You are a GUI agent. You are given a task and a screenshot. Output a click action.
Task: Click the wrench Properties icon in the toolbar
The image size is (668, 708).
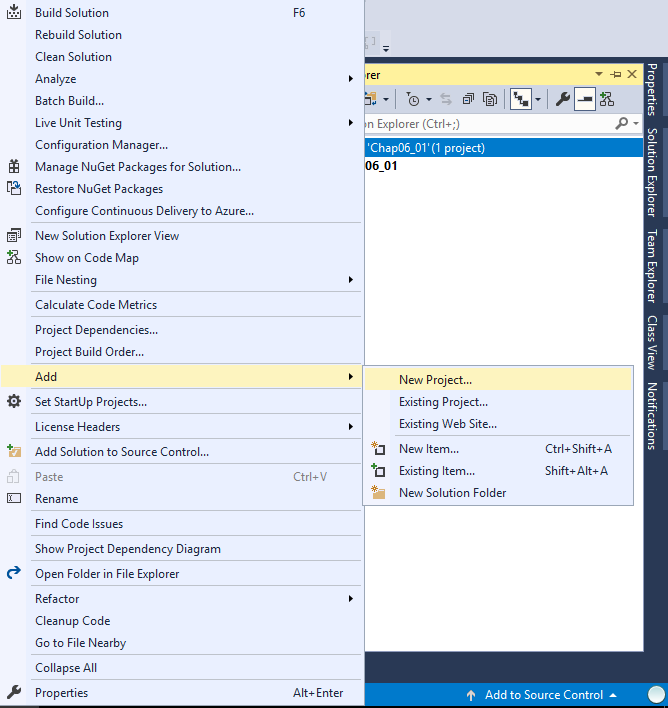(x=563, y=99)
